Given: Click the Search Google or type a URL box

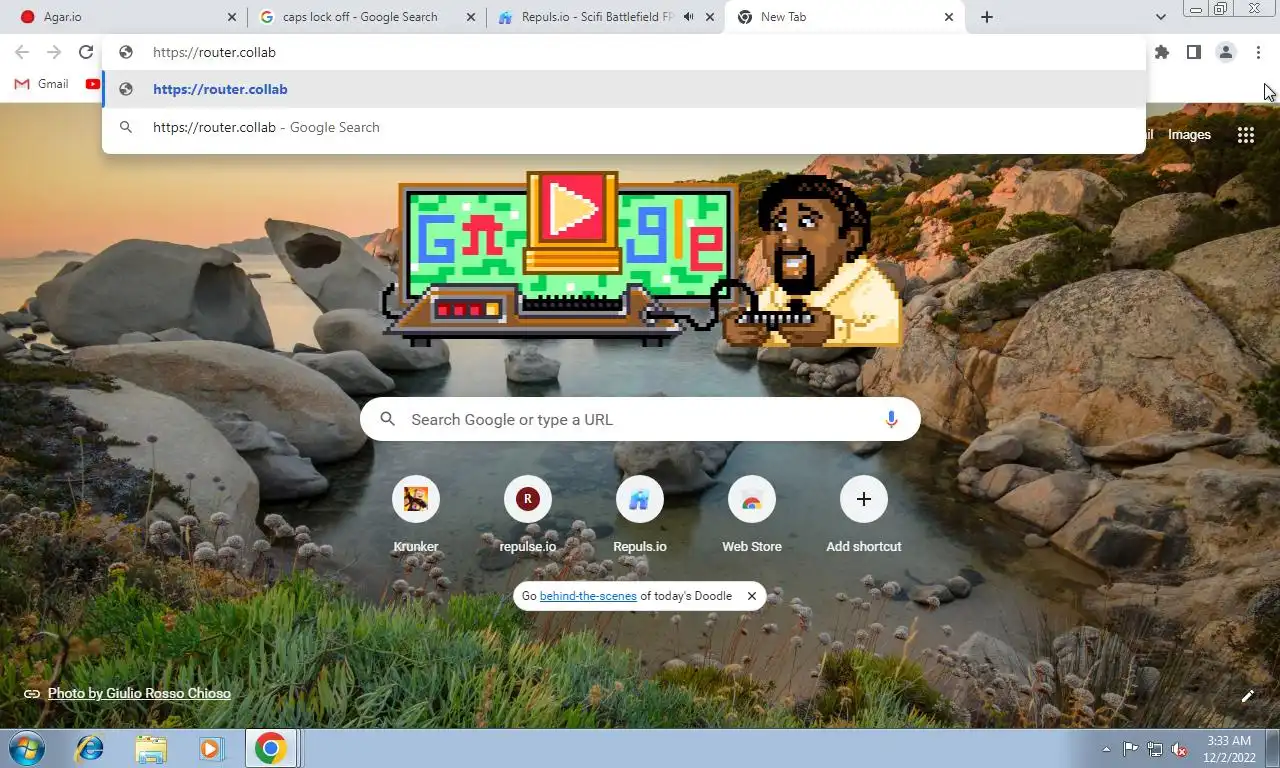Looking at the screenshot, I should (640, 419).
